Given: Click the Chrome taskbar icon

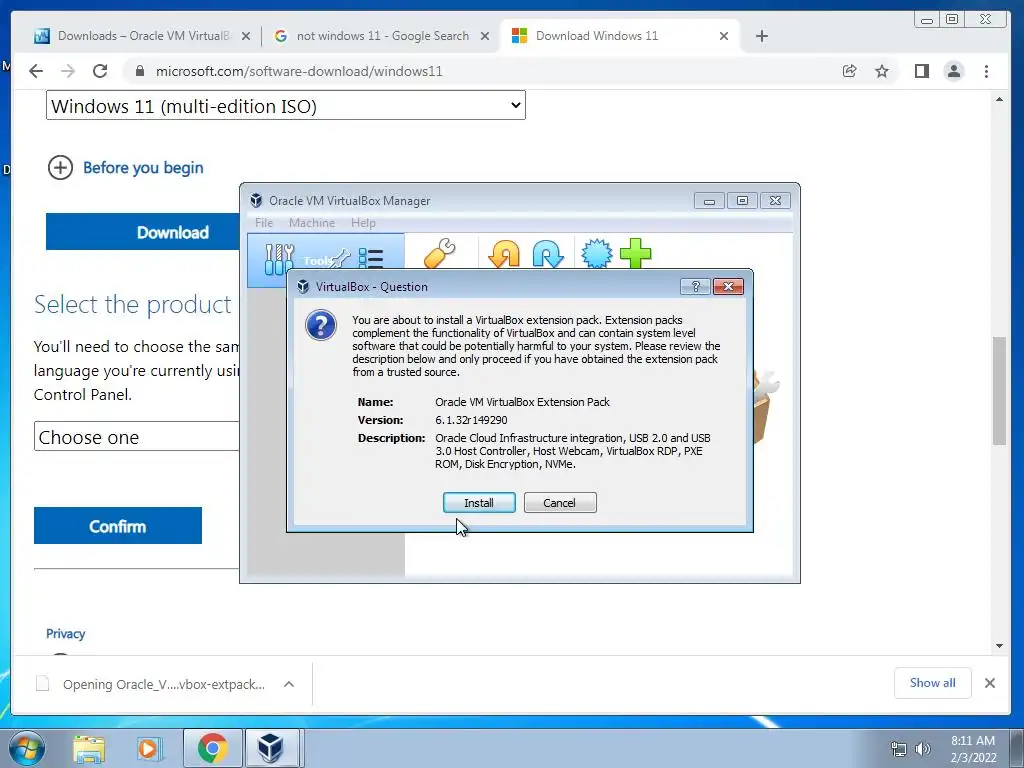Looking at the screenshot, I should pos(212,748).
